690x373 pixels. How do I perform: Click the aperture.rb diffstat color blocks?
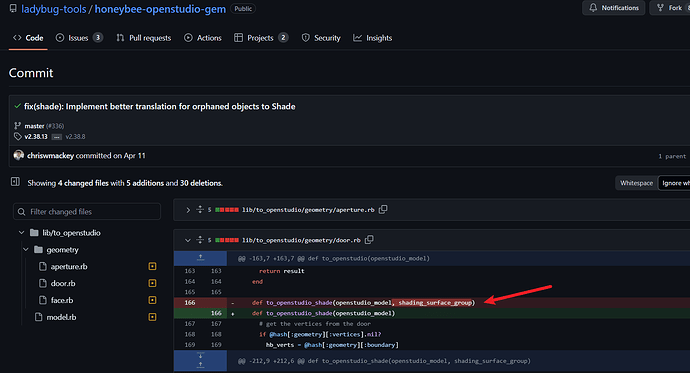coord(227,210)
